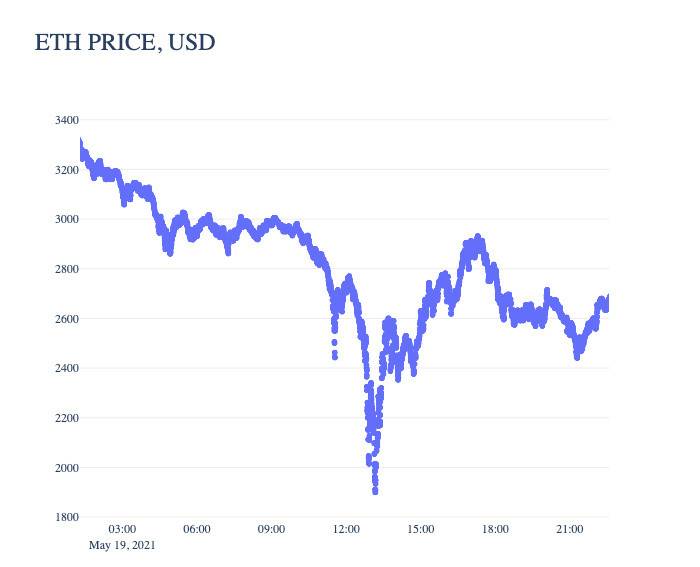Click the lowest price point near 1900
This screenshot has height=567, width=700.
pyautogui.click(x=375, y=491)
